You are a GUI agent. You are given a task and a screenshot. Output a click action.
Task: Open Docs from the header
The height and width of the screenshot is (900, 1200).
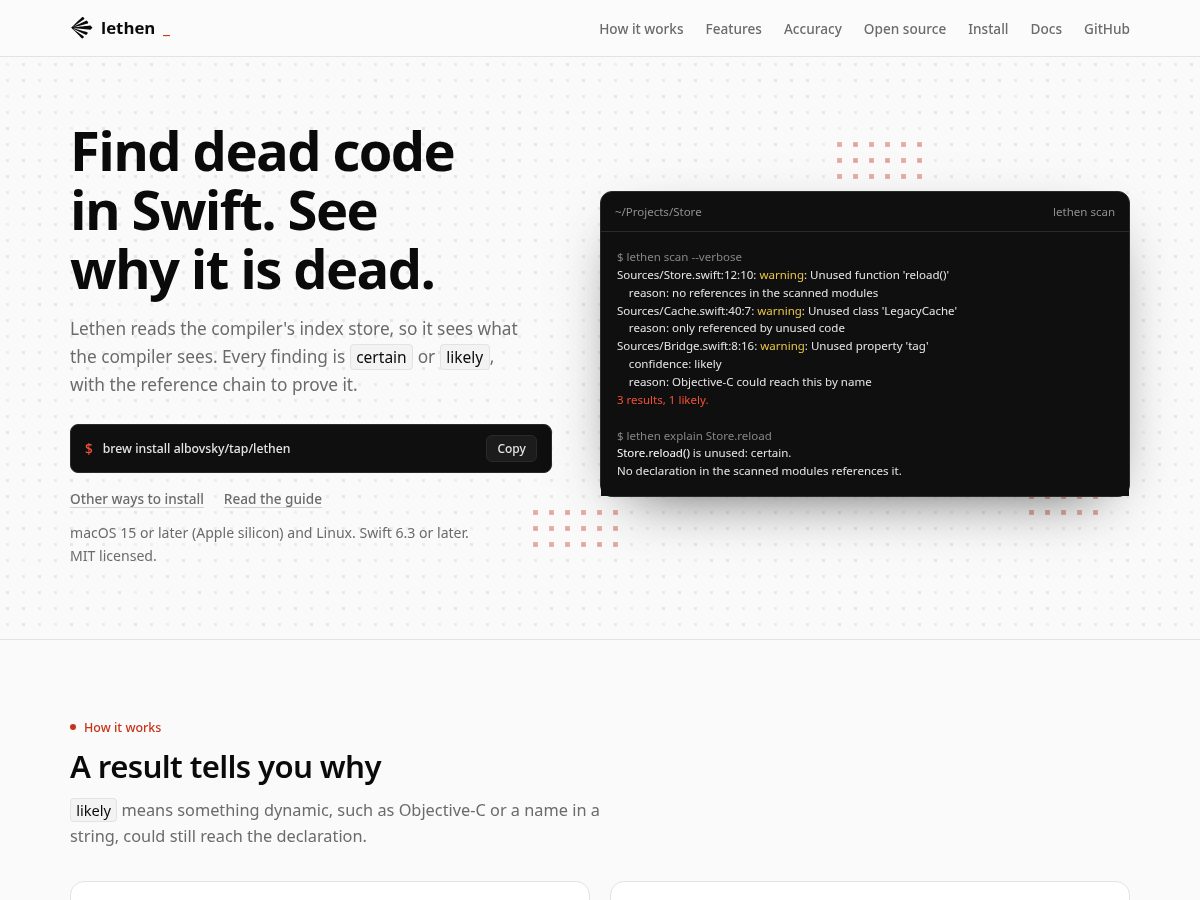[x=1046, y=29]
